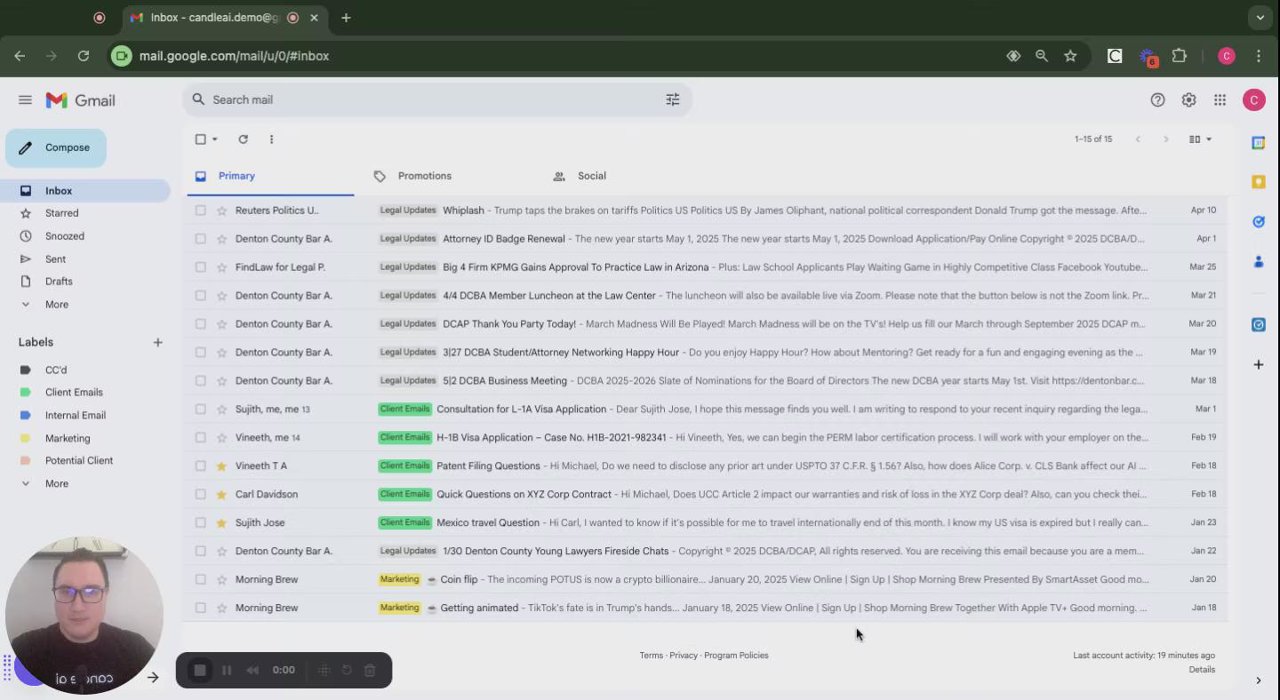This screenshot has height=700, width=1280.
Task: Open the Snoozed folder
Action: coord(64,236)
